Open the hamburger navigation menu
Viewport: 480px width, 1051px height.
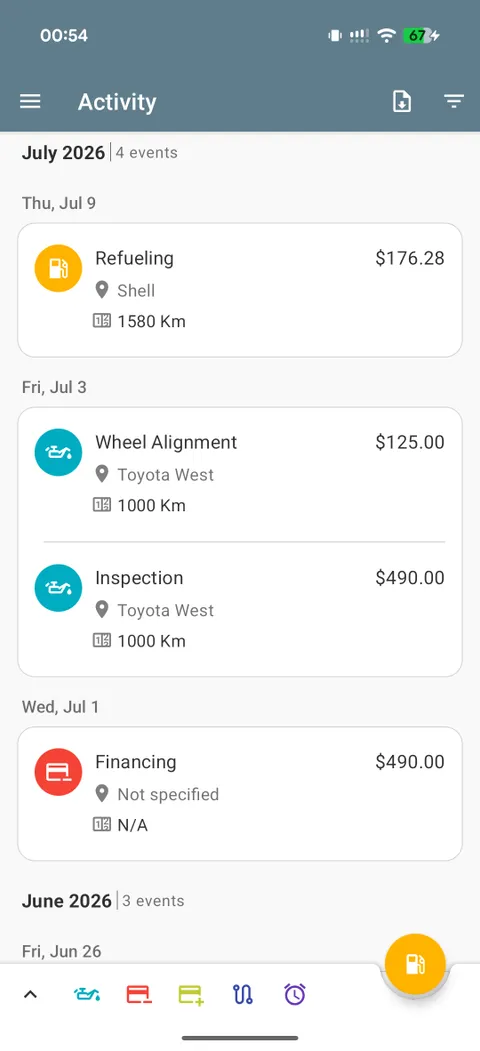coord(30,101)
